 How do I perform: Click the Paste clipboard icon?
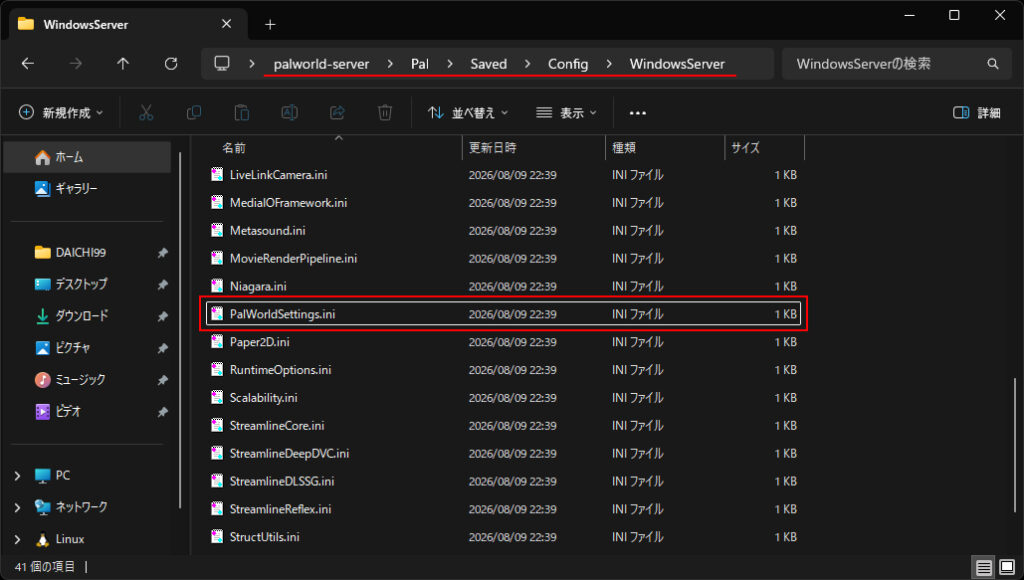242,112
